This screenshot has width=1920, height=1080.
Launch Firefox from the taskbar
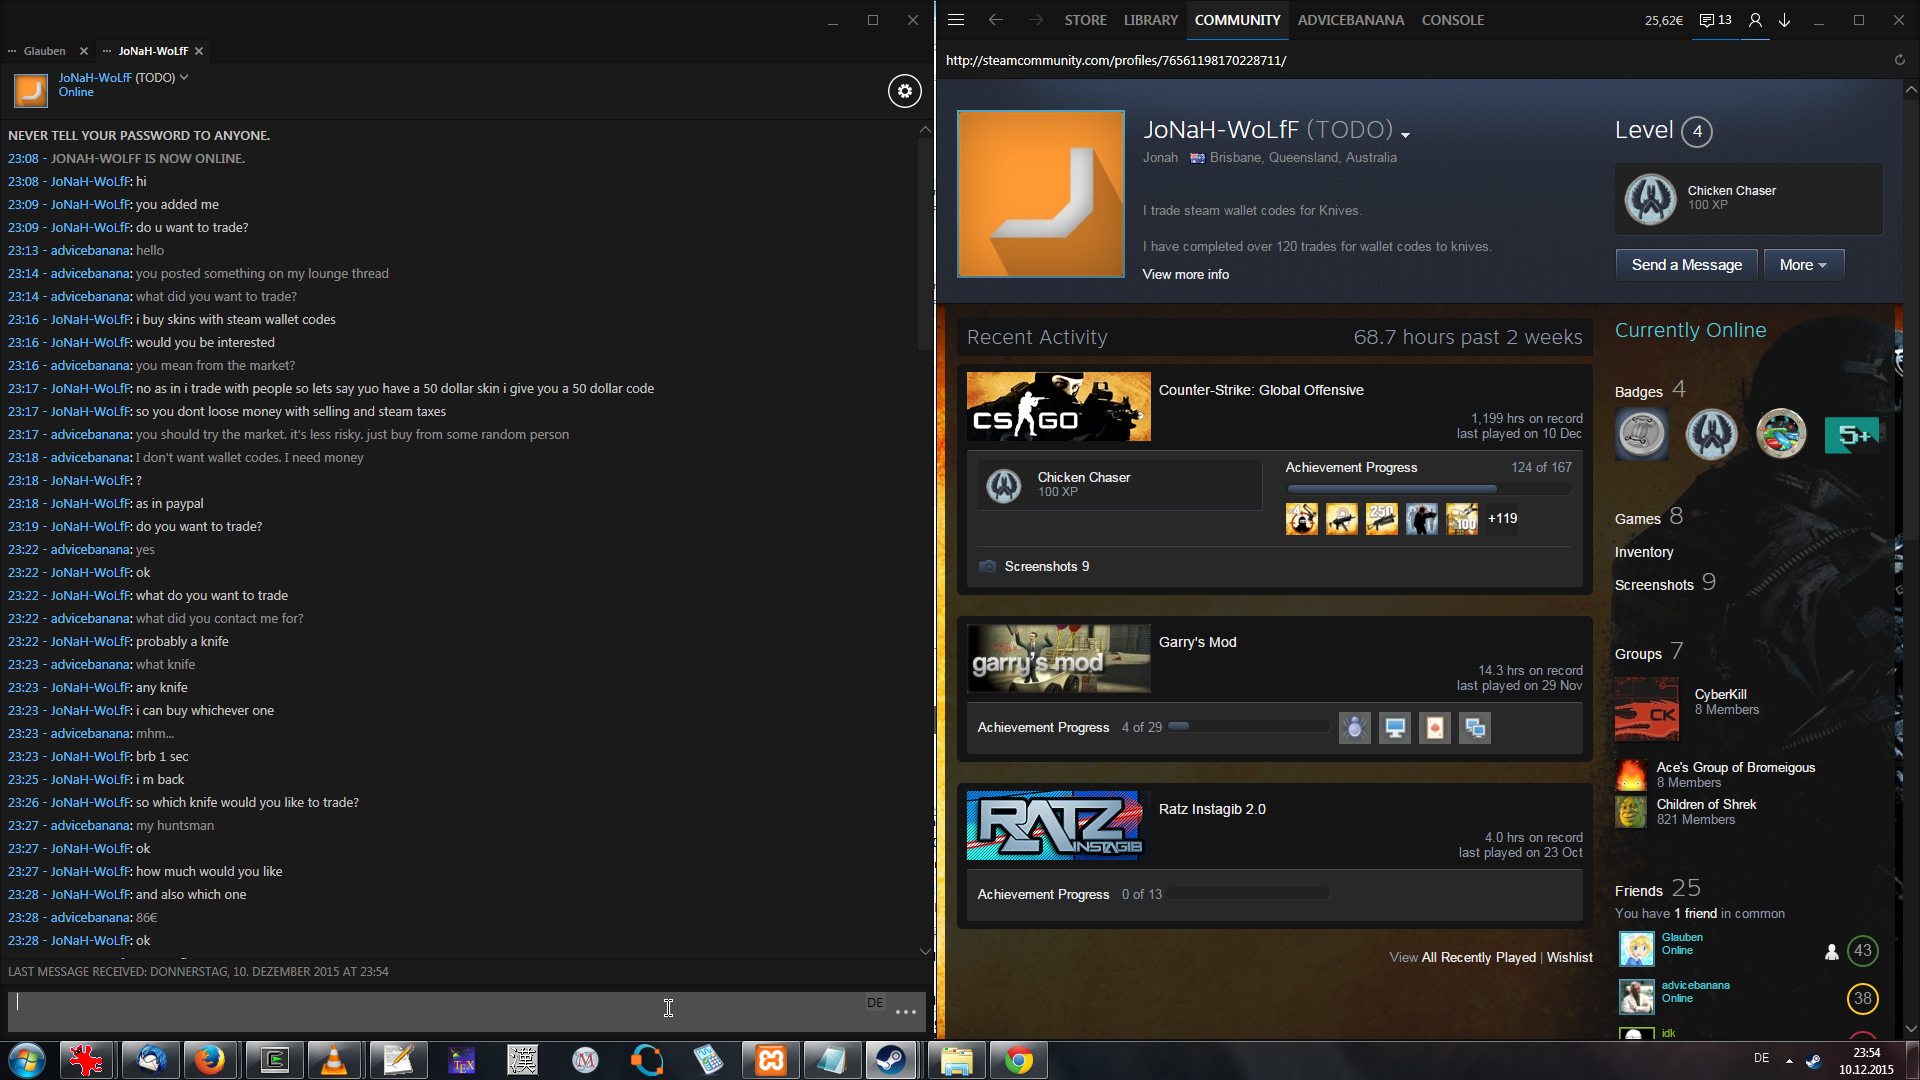point(210,1060)
